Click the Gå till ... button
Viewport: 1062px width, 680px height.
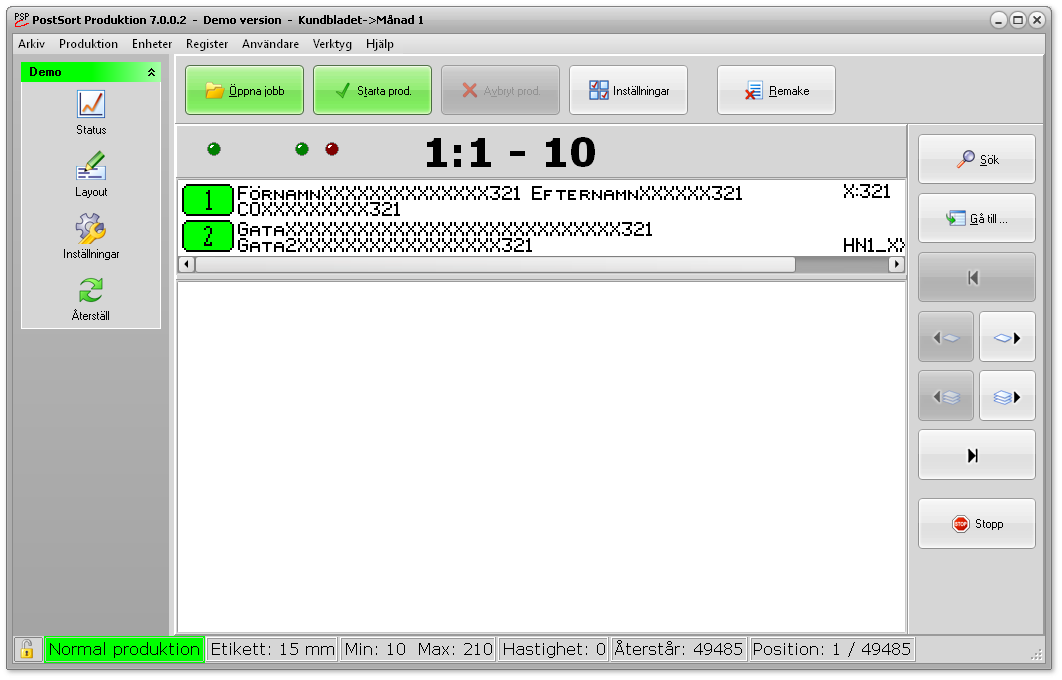point(977,218)
